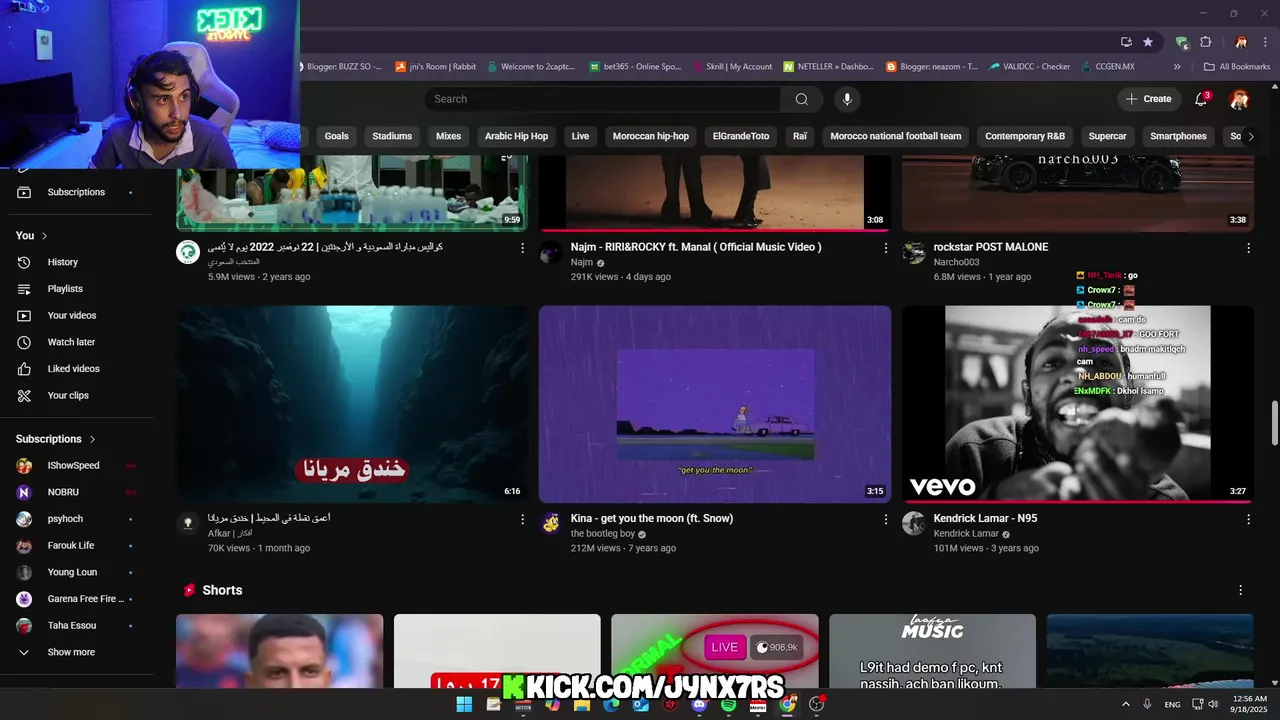This screenshot has height=720, width=1280.
Task: Open more options for rockstar POST MALONE video
Action: [1248, 248]
